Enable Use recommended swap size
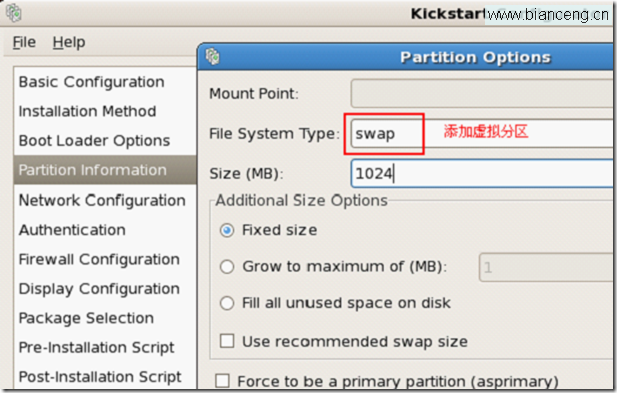This screenshot has height=393, width=617. (x=227, y=341)
